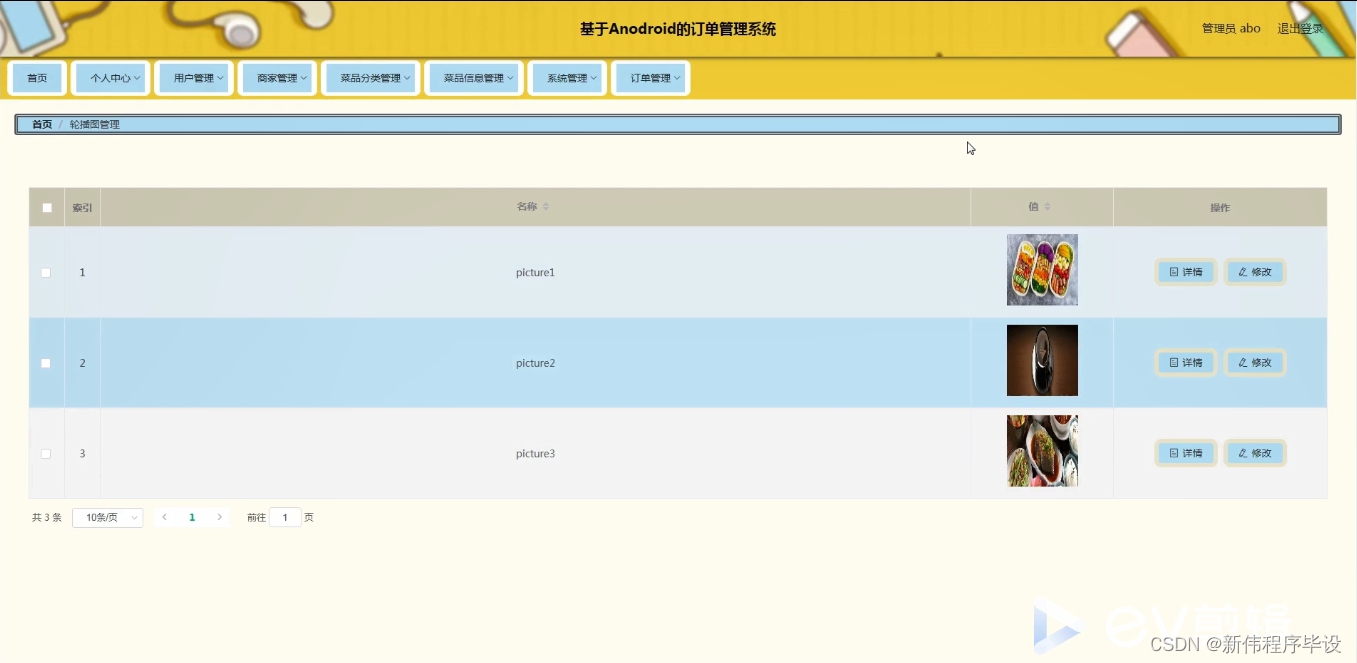
Task: Click the 退出登录 link
Action: (1301, 29)
